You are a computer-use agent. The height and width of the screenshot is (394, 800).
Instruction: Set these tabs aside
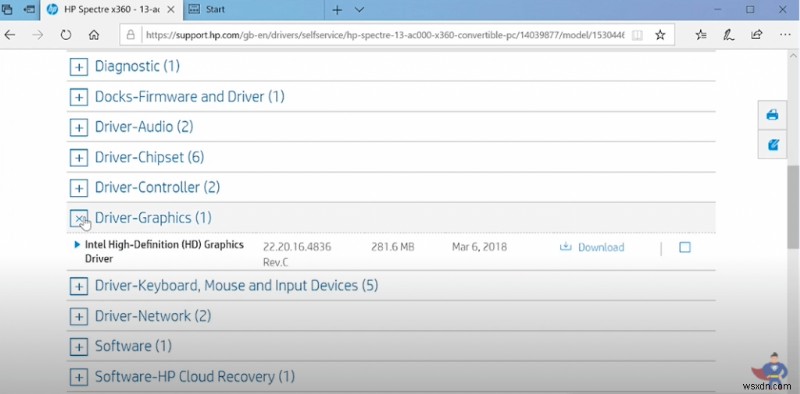30,9
